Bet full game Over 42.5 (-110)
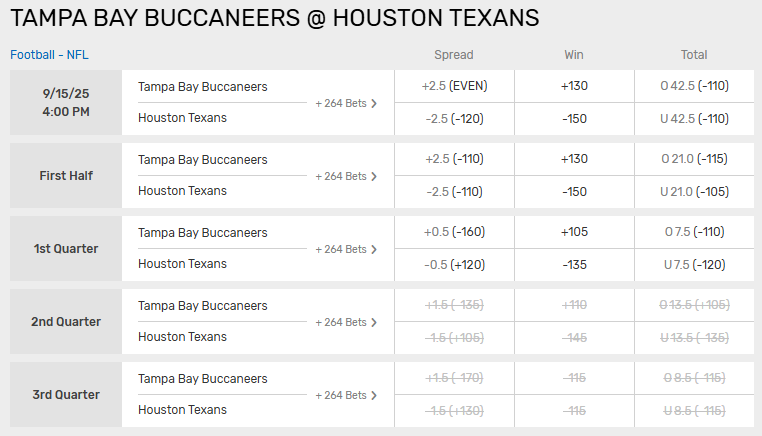The height and width of the screenshot is (436, 762). [x=694, y=86]
